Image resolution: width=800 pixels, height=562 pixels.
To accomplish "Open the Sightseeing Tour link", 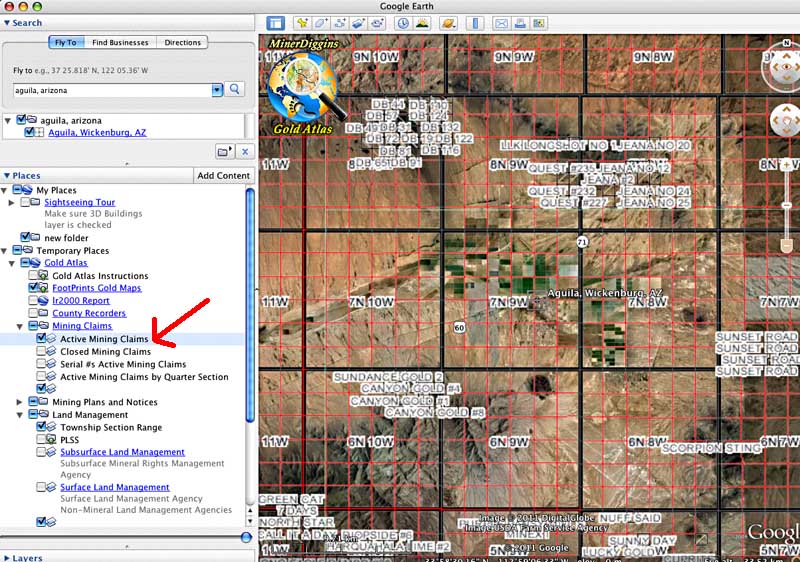I will (x=80, y=202).
